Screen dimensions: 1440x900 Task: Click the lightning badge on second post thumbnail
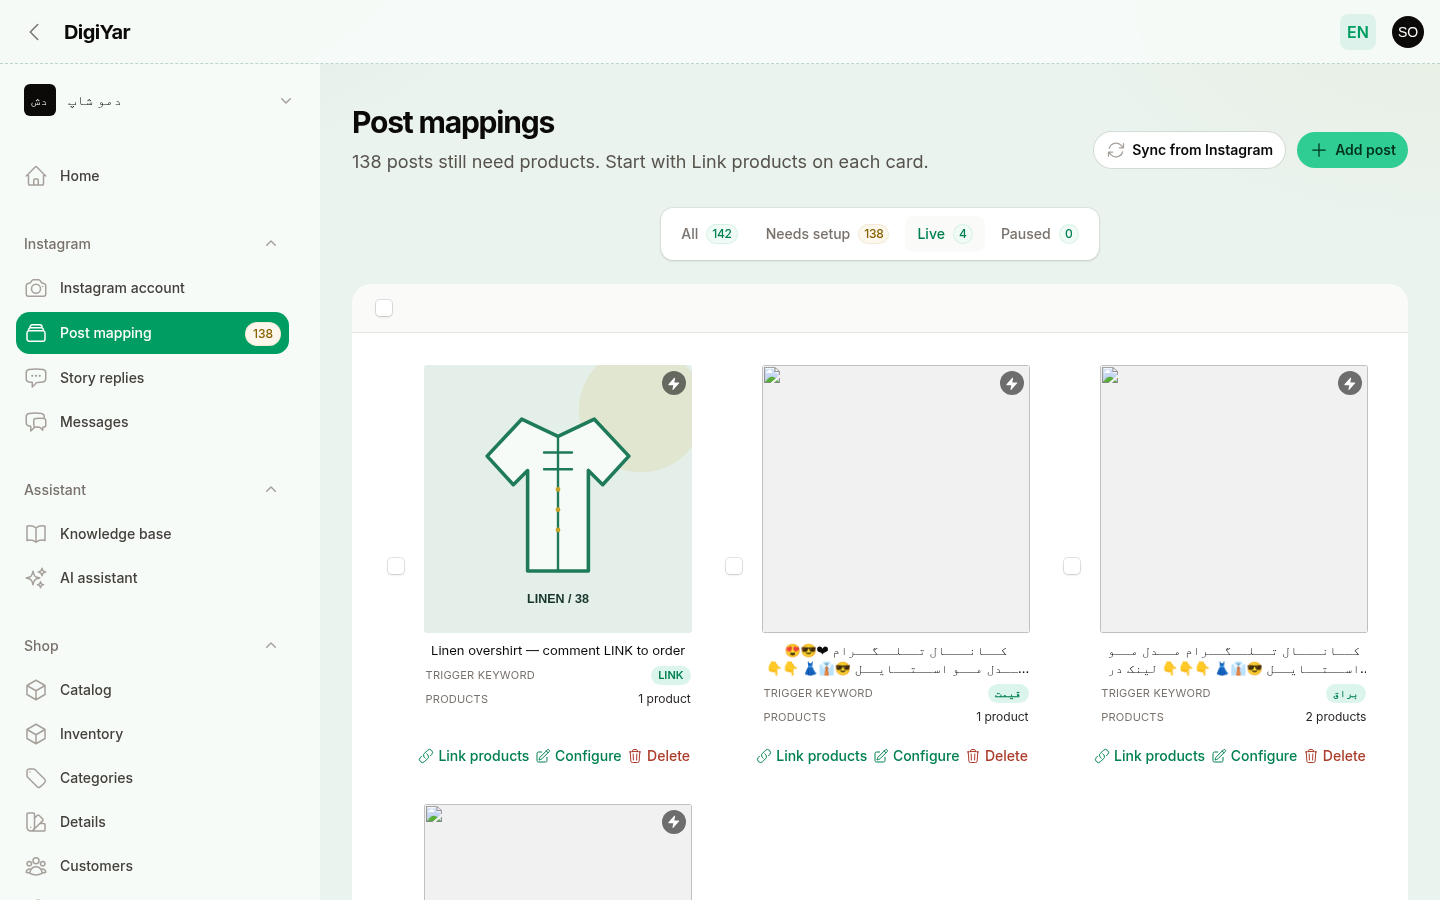pyautogui.click(x=1012, y=383)
